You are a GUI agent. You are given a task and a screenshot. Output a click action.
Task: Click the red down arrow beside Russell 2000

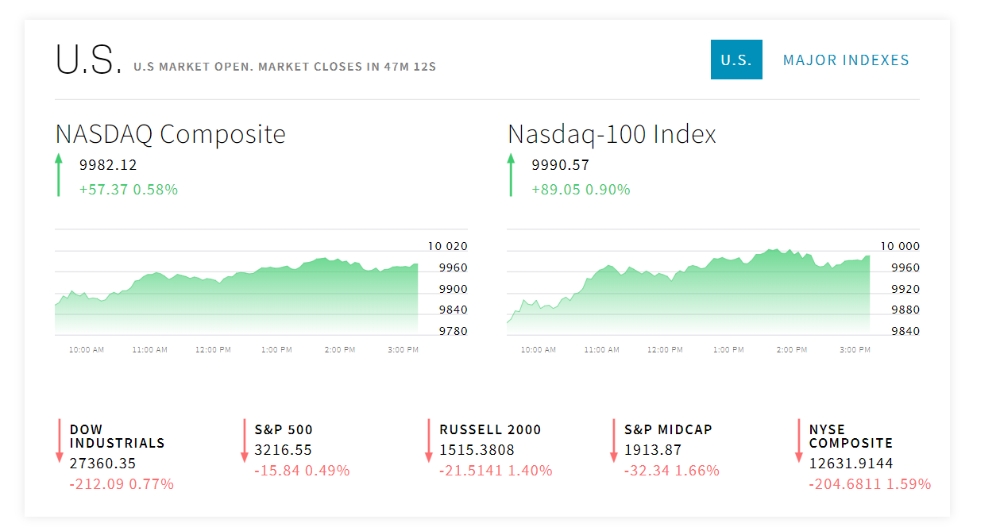click(x=429, y=441)
